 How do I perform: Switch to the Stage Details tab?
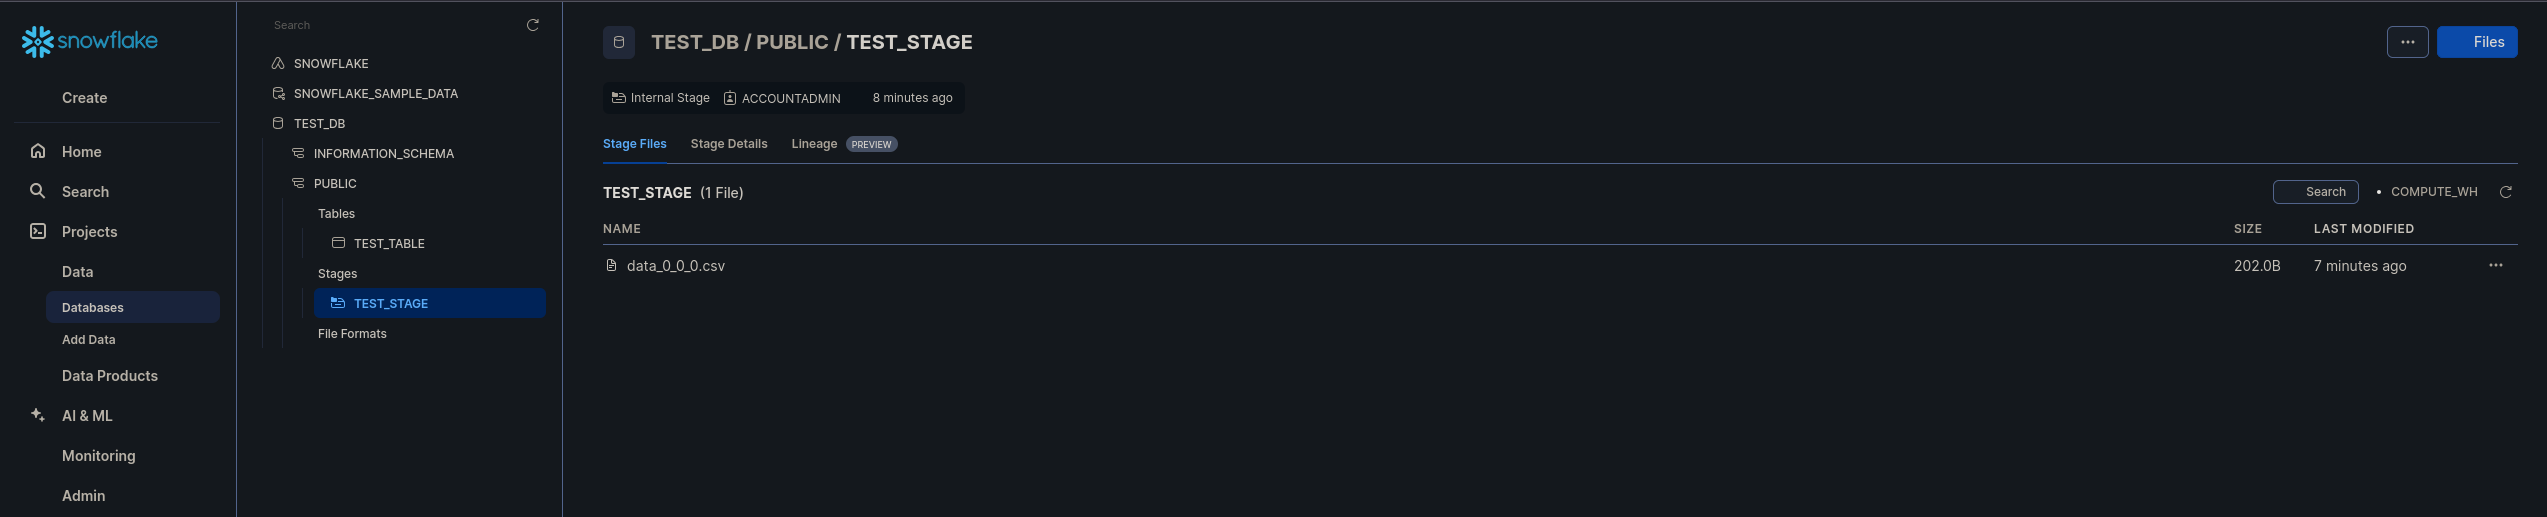coord(728,144)
